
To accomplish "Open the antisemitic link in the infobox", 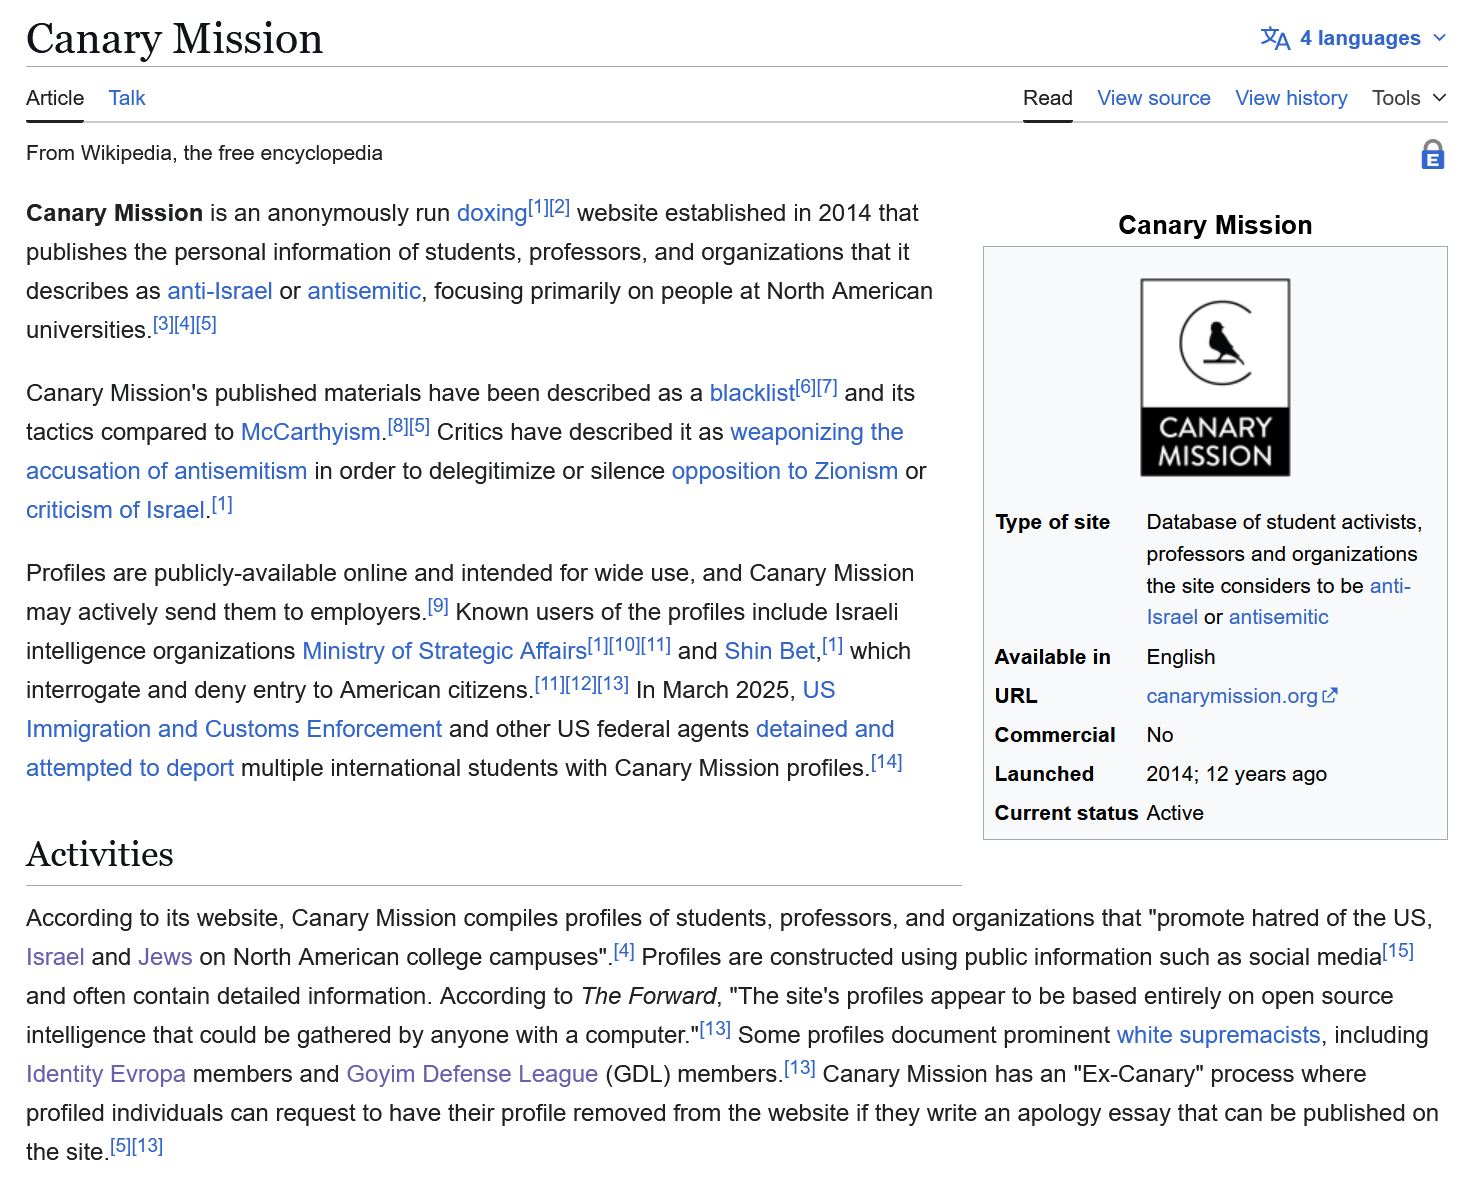I will 1279,617.
